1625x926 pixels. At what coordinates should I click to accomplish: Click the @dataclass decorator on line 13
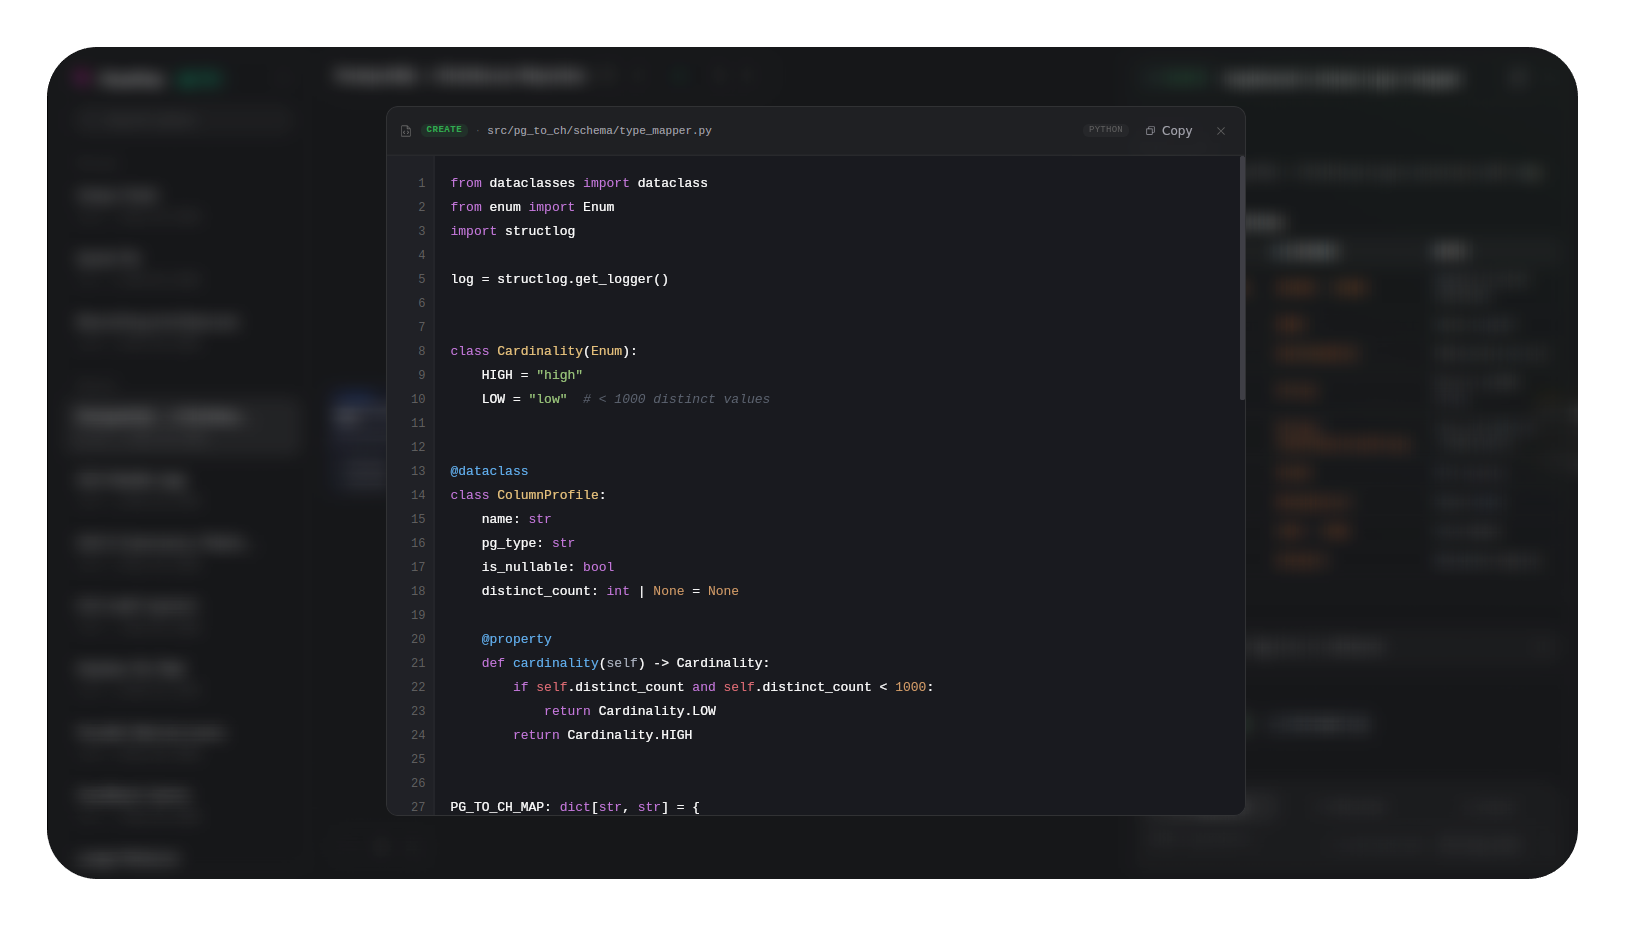click(489, 470)
